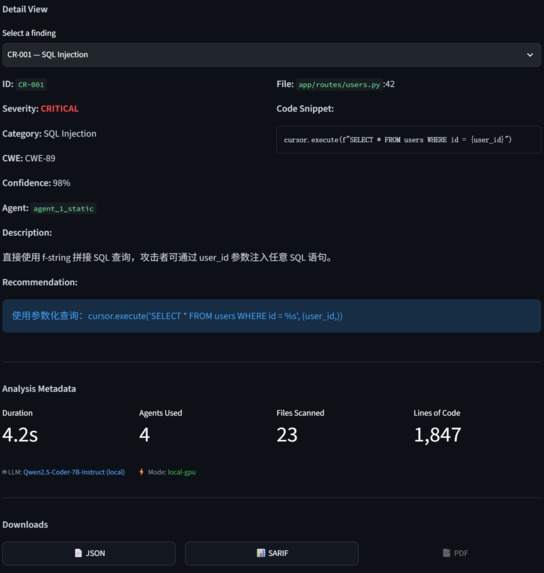Click Qwen2.5-Coder-7B-Instruct (local) text

[x=74, y=472]
